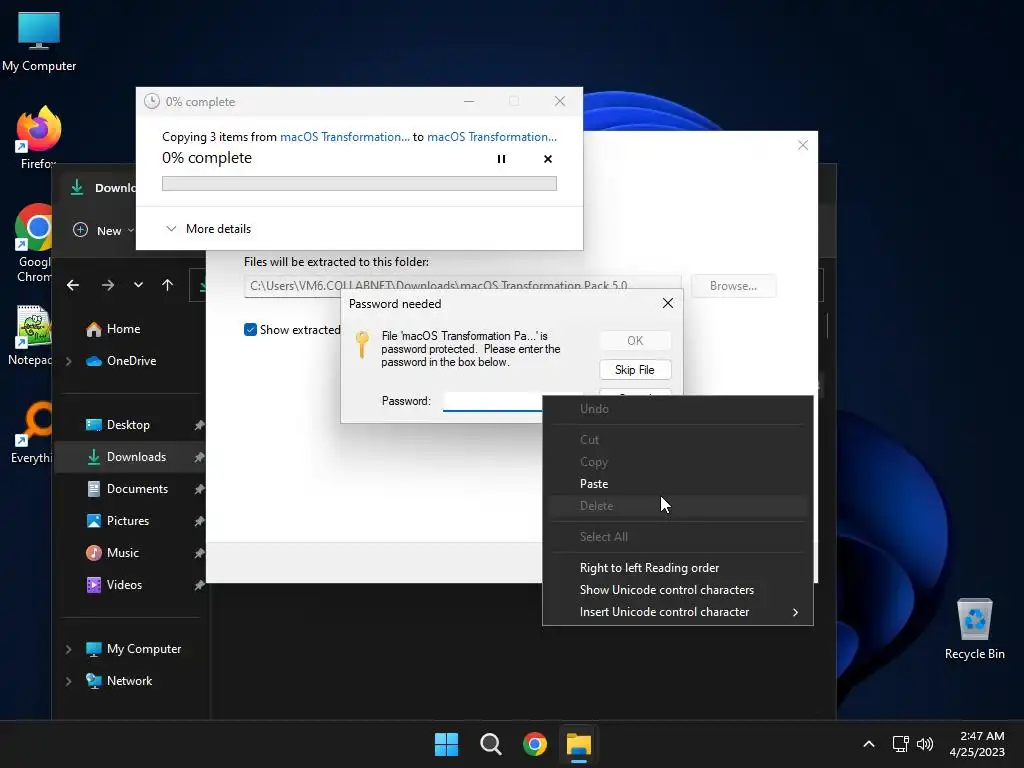Viewport: 1024px width, 768px height.
Task: Click New button in Explorer toolbar
Action: tap(103, 231)
